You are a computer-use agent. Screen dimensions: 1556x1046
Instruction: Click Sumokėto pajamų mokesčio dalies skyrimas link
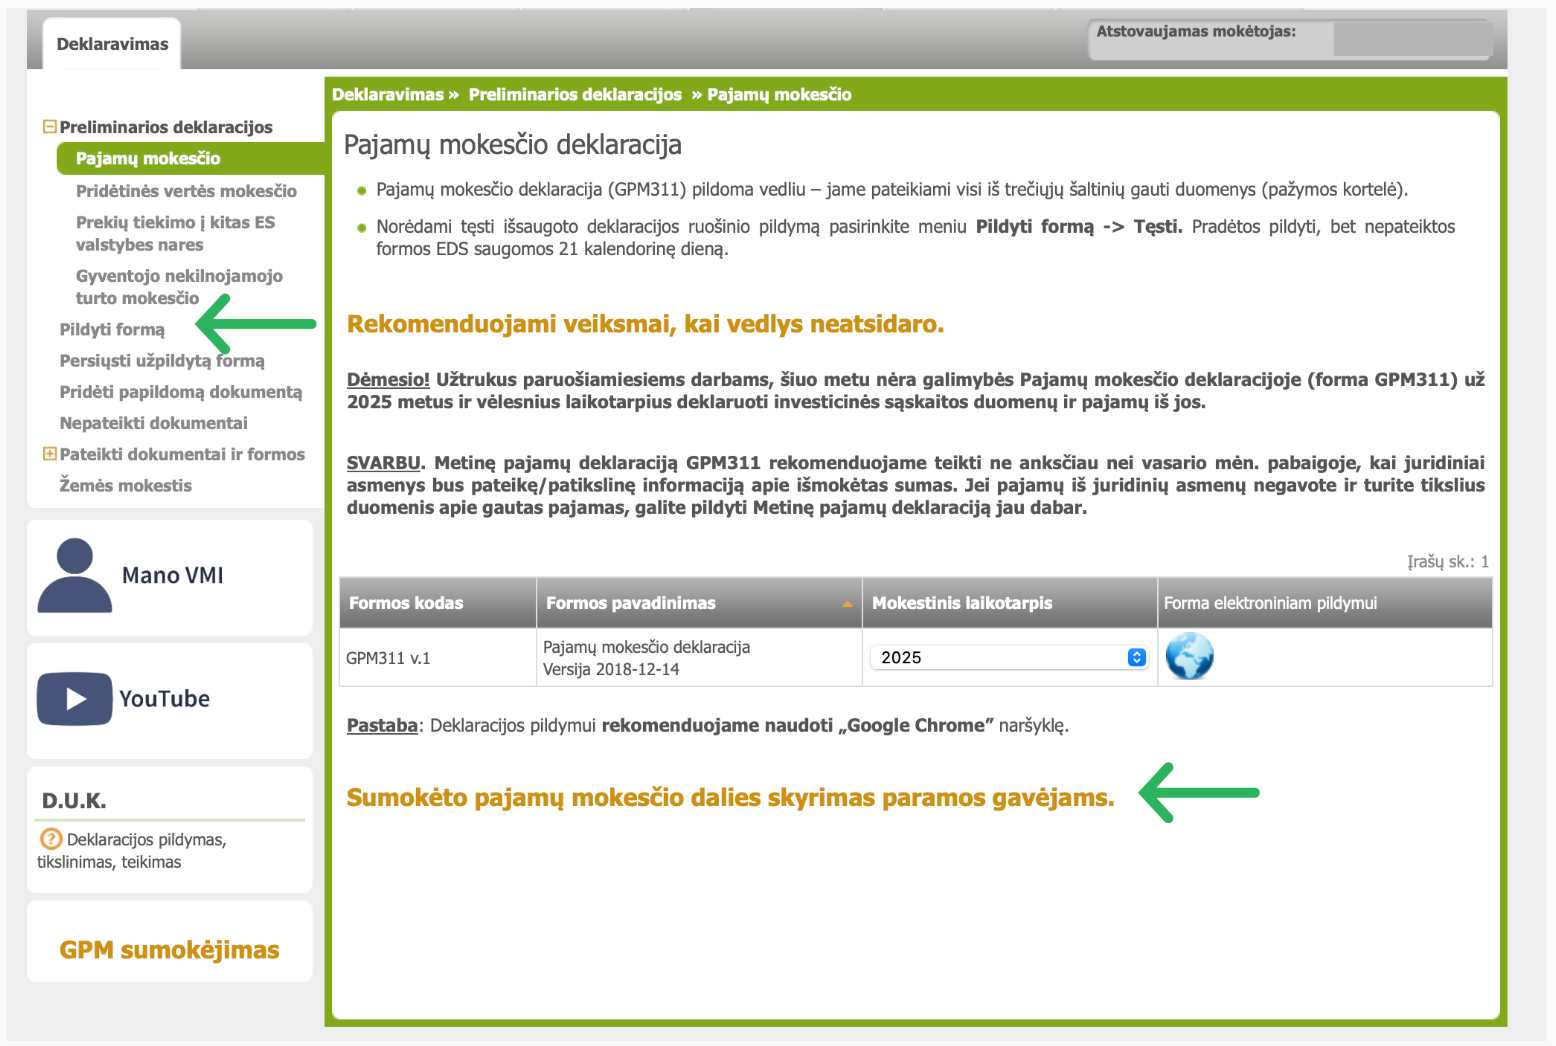(729, 798)
